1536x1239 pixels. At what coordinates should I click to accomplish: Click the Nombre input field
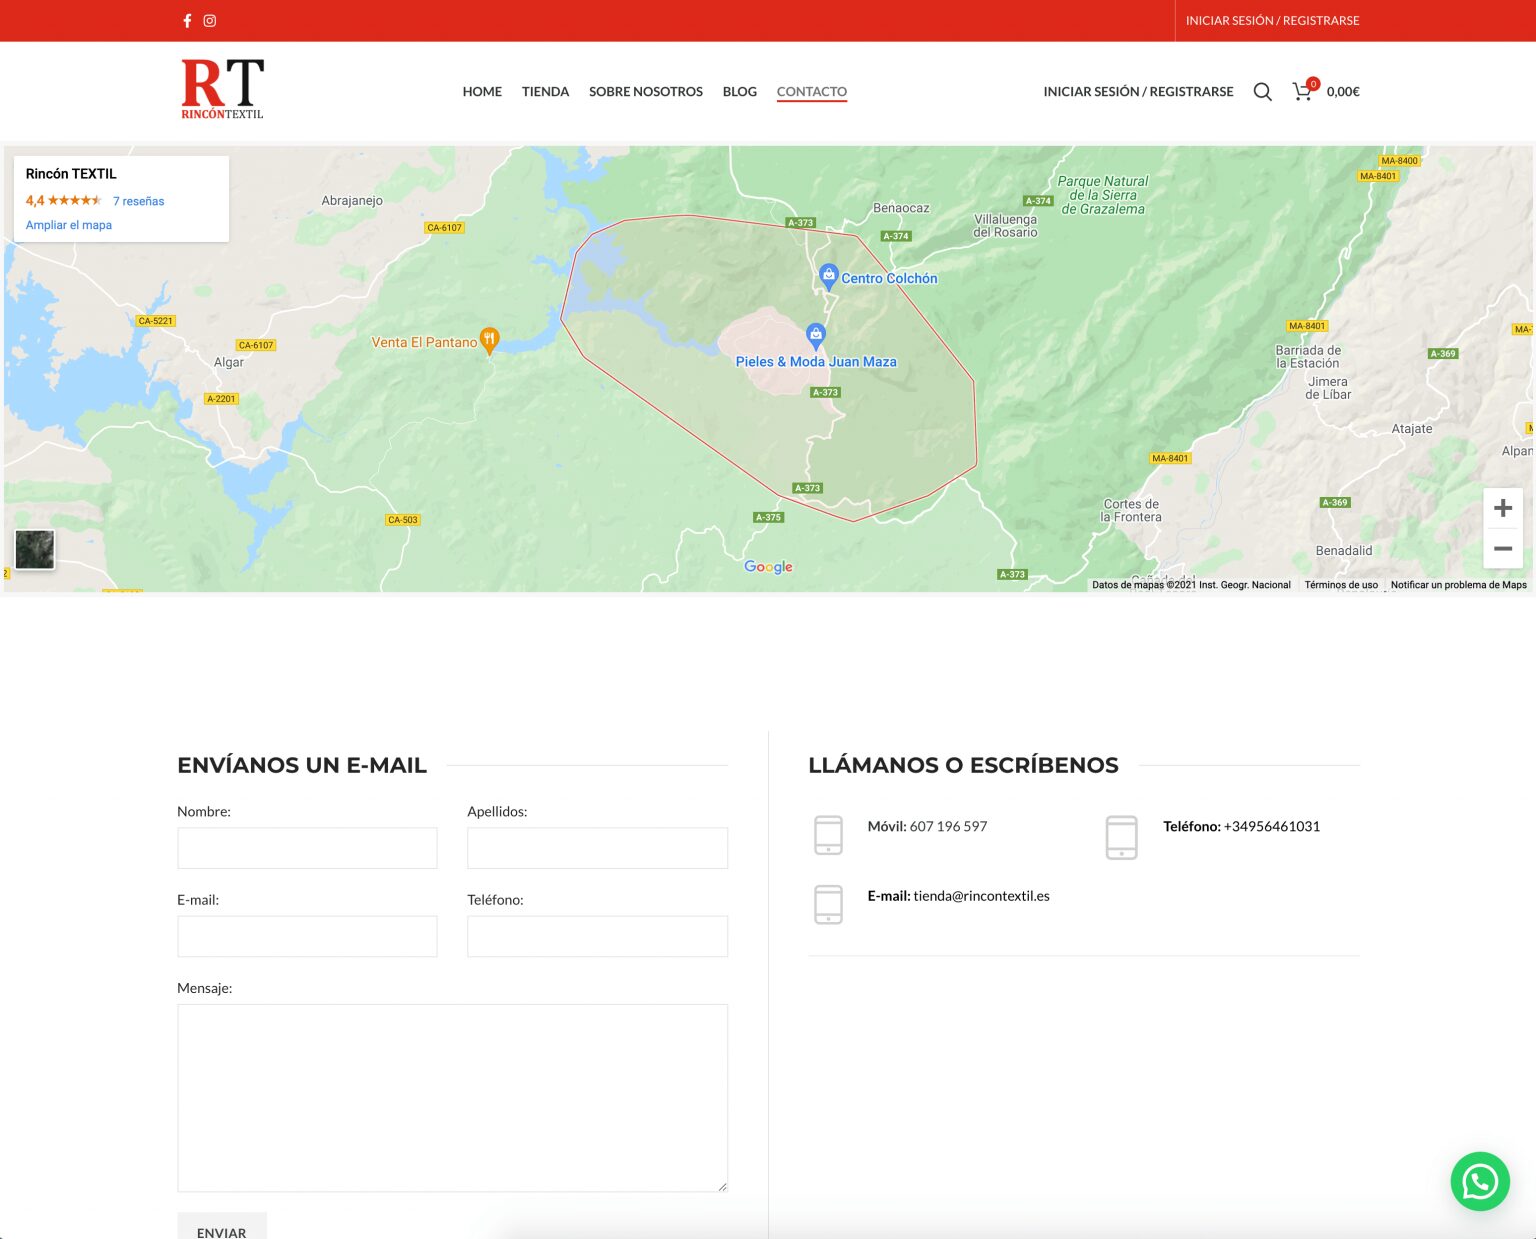coord(307,848)
